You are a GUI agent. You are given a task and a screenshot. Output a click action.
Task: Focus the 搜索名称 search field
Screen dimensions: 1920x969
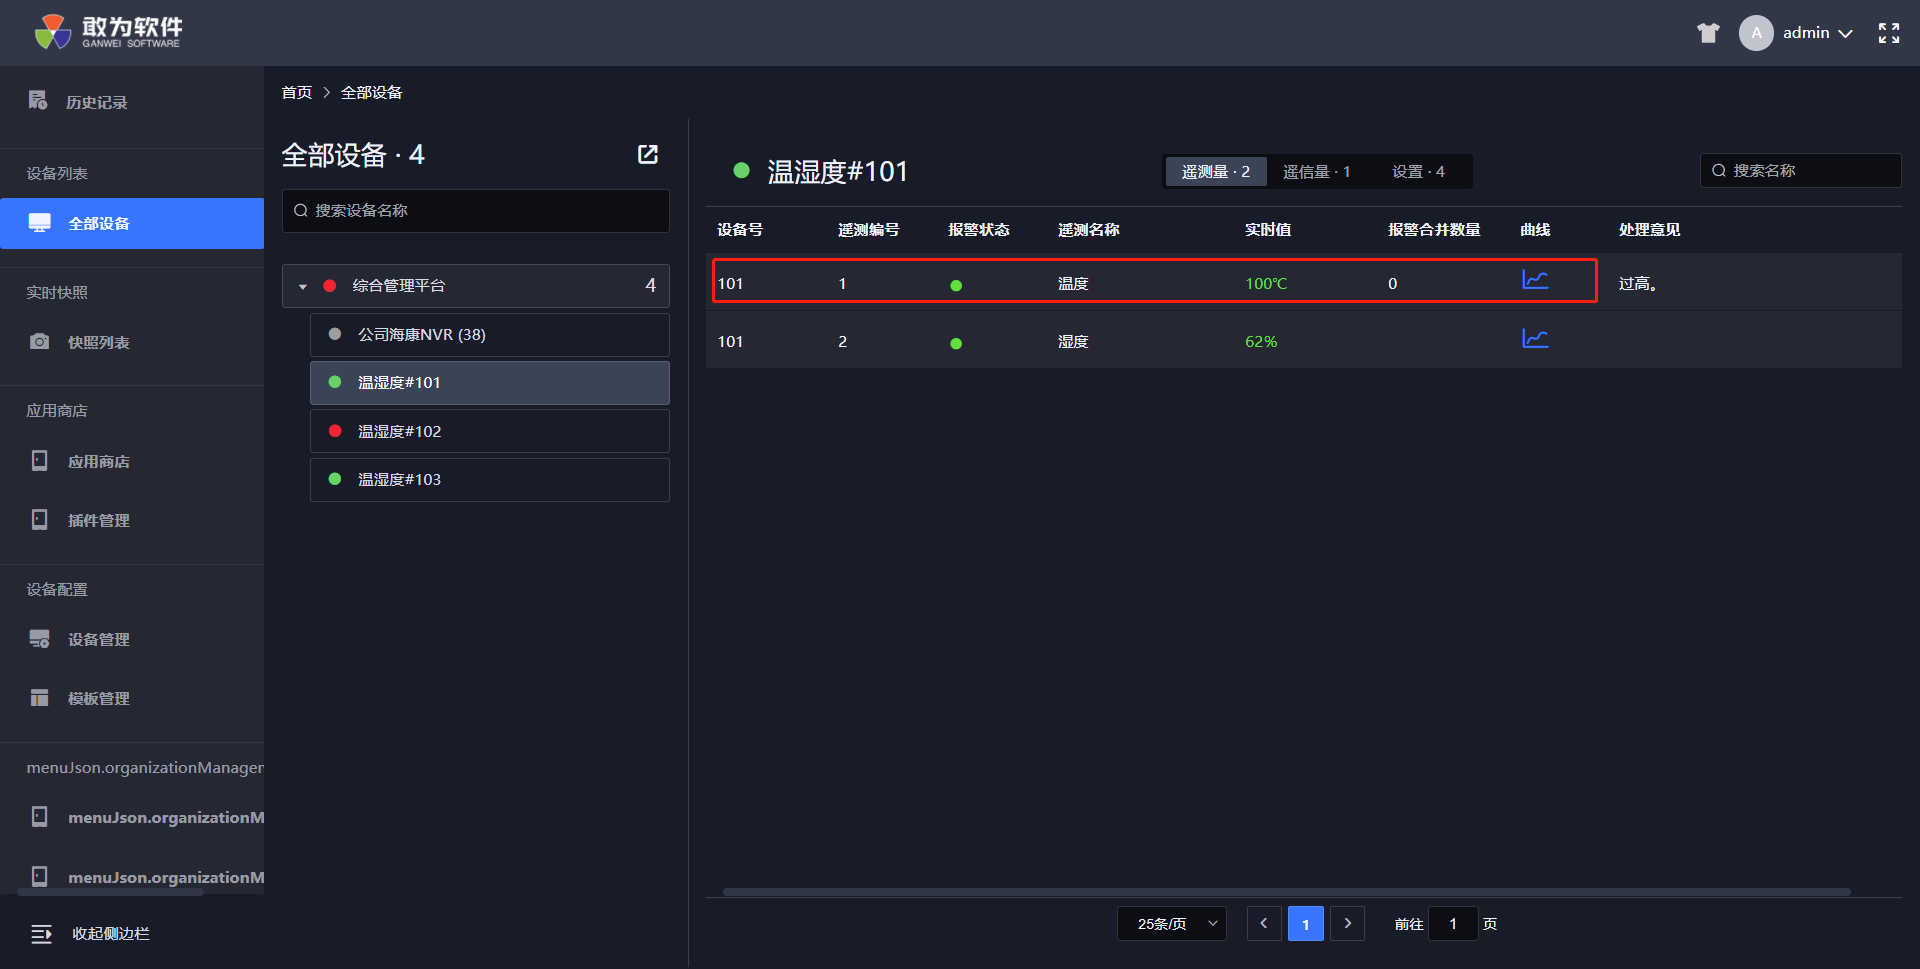click(1801, 170)
